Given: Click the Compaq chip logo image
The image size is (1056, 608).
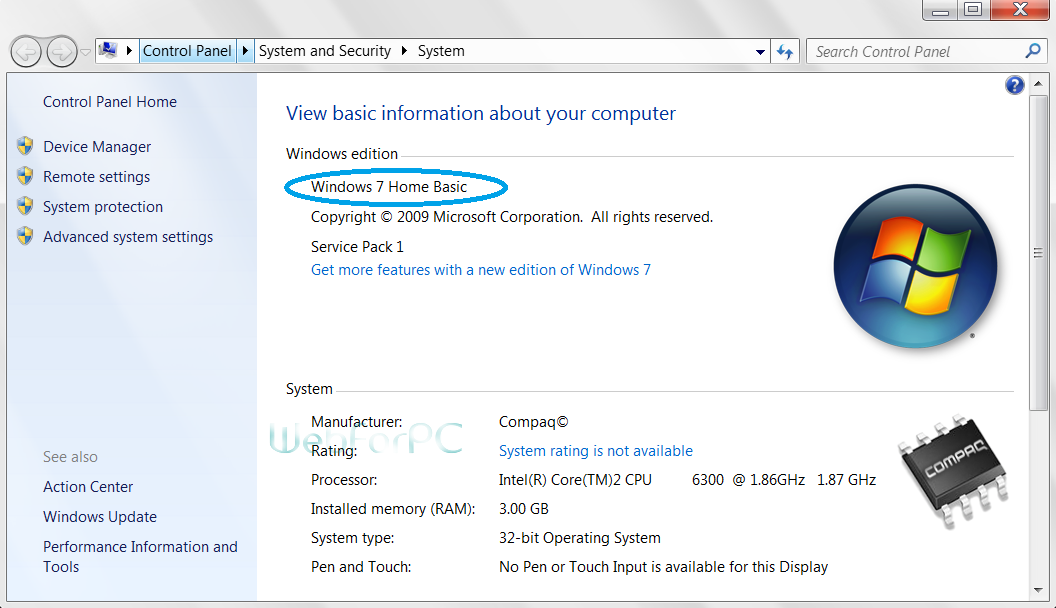Looking at the screenshot, I should click(953, 472).
